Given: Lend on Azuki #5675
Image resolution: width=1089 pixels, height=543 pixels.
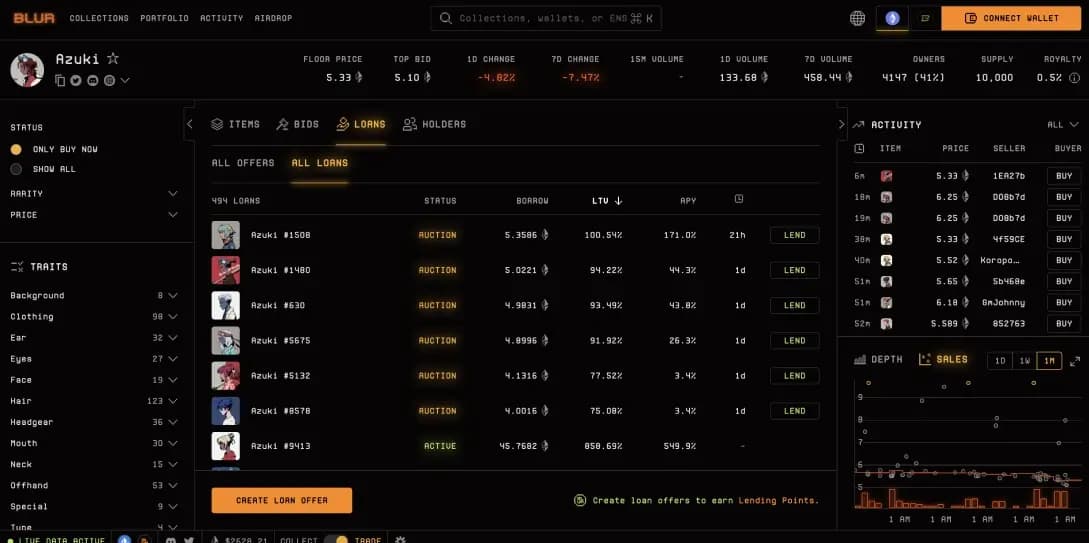Looking at the screenshot, I should coord(795,341).
